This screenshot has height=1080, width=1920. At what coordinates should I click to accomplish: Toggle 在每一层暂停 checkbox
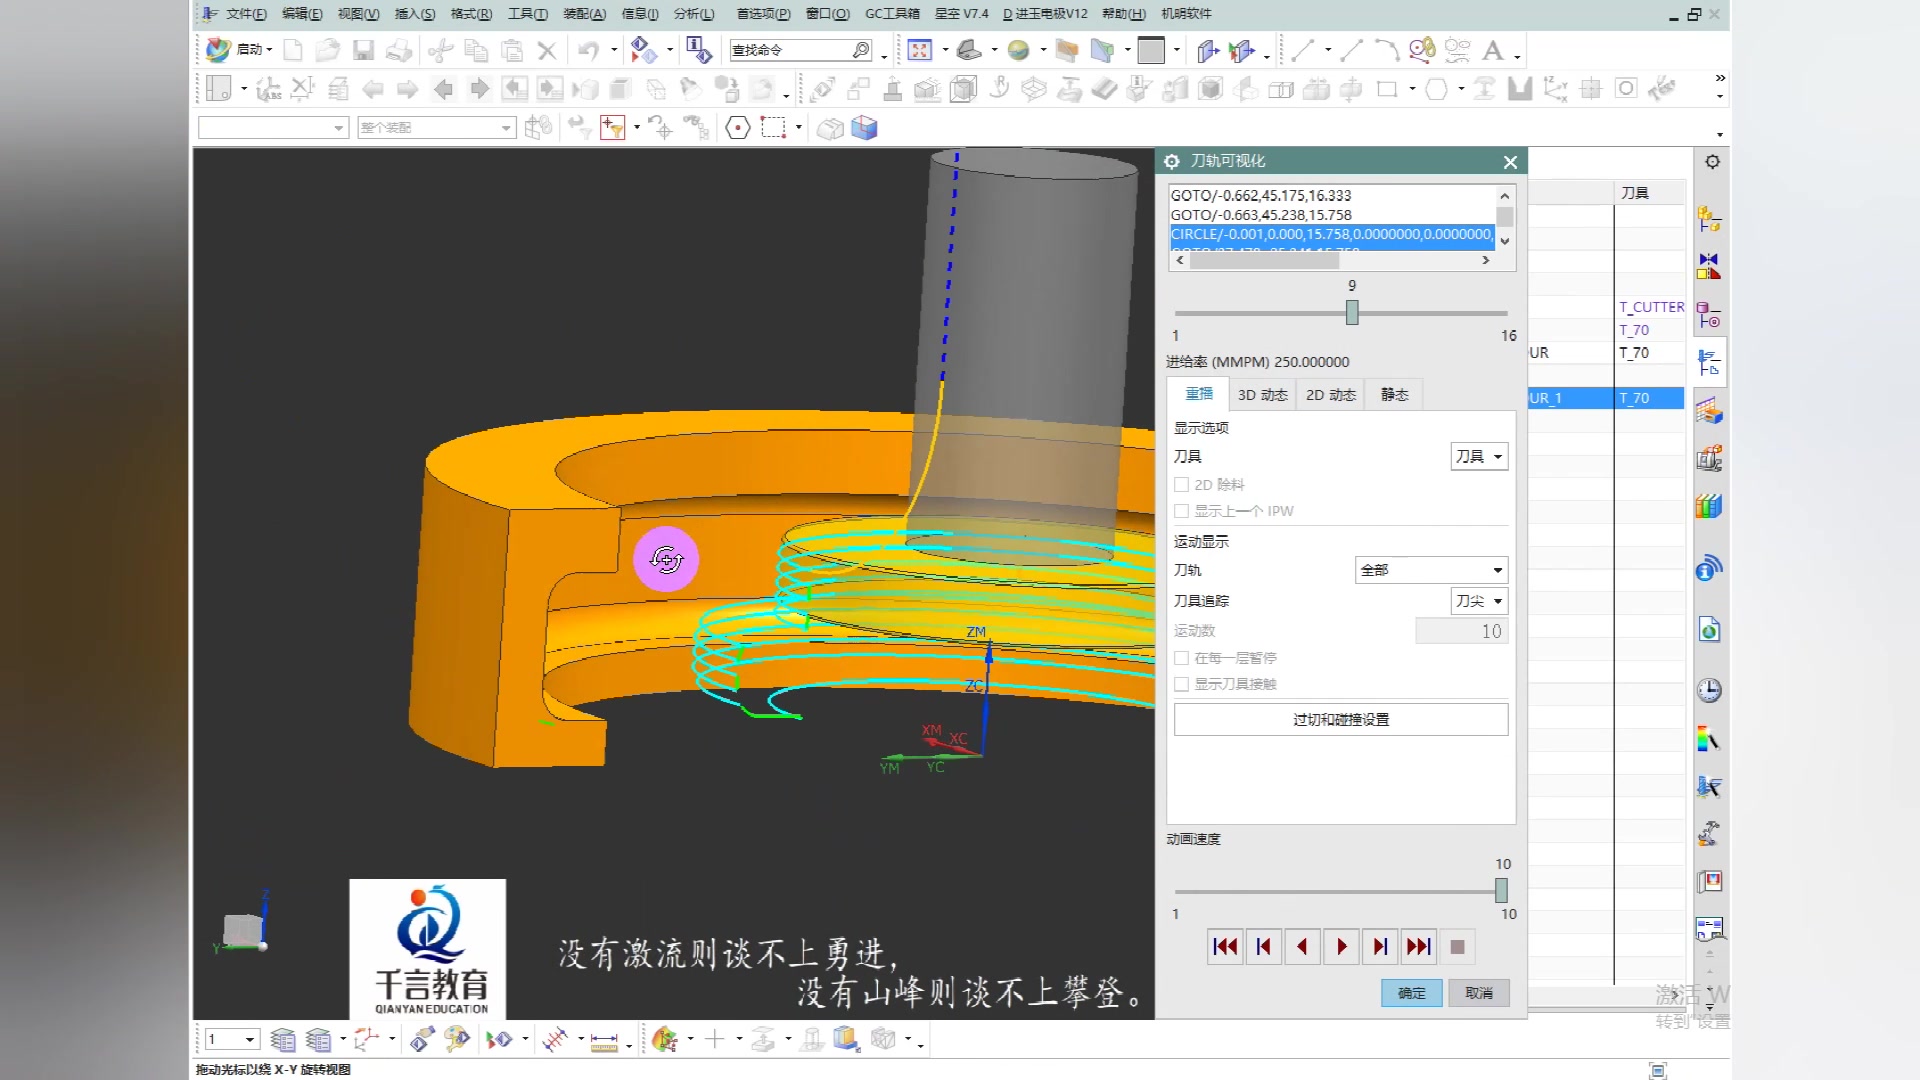pos(1181,658)
